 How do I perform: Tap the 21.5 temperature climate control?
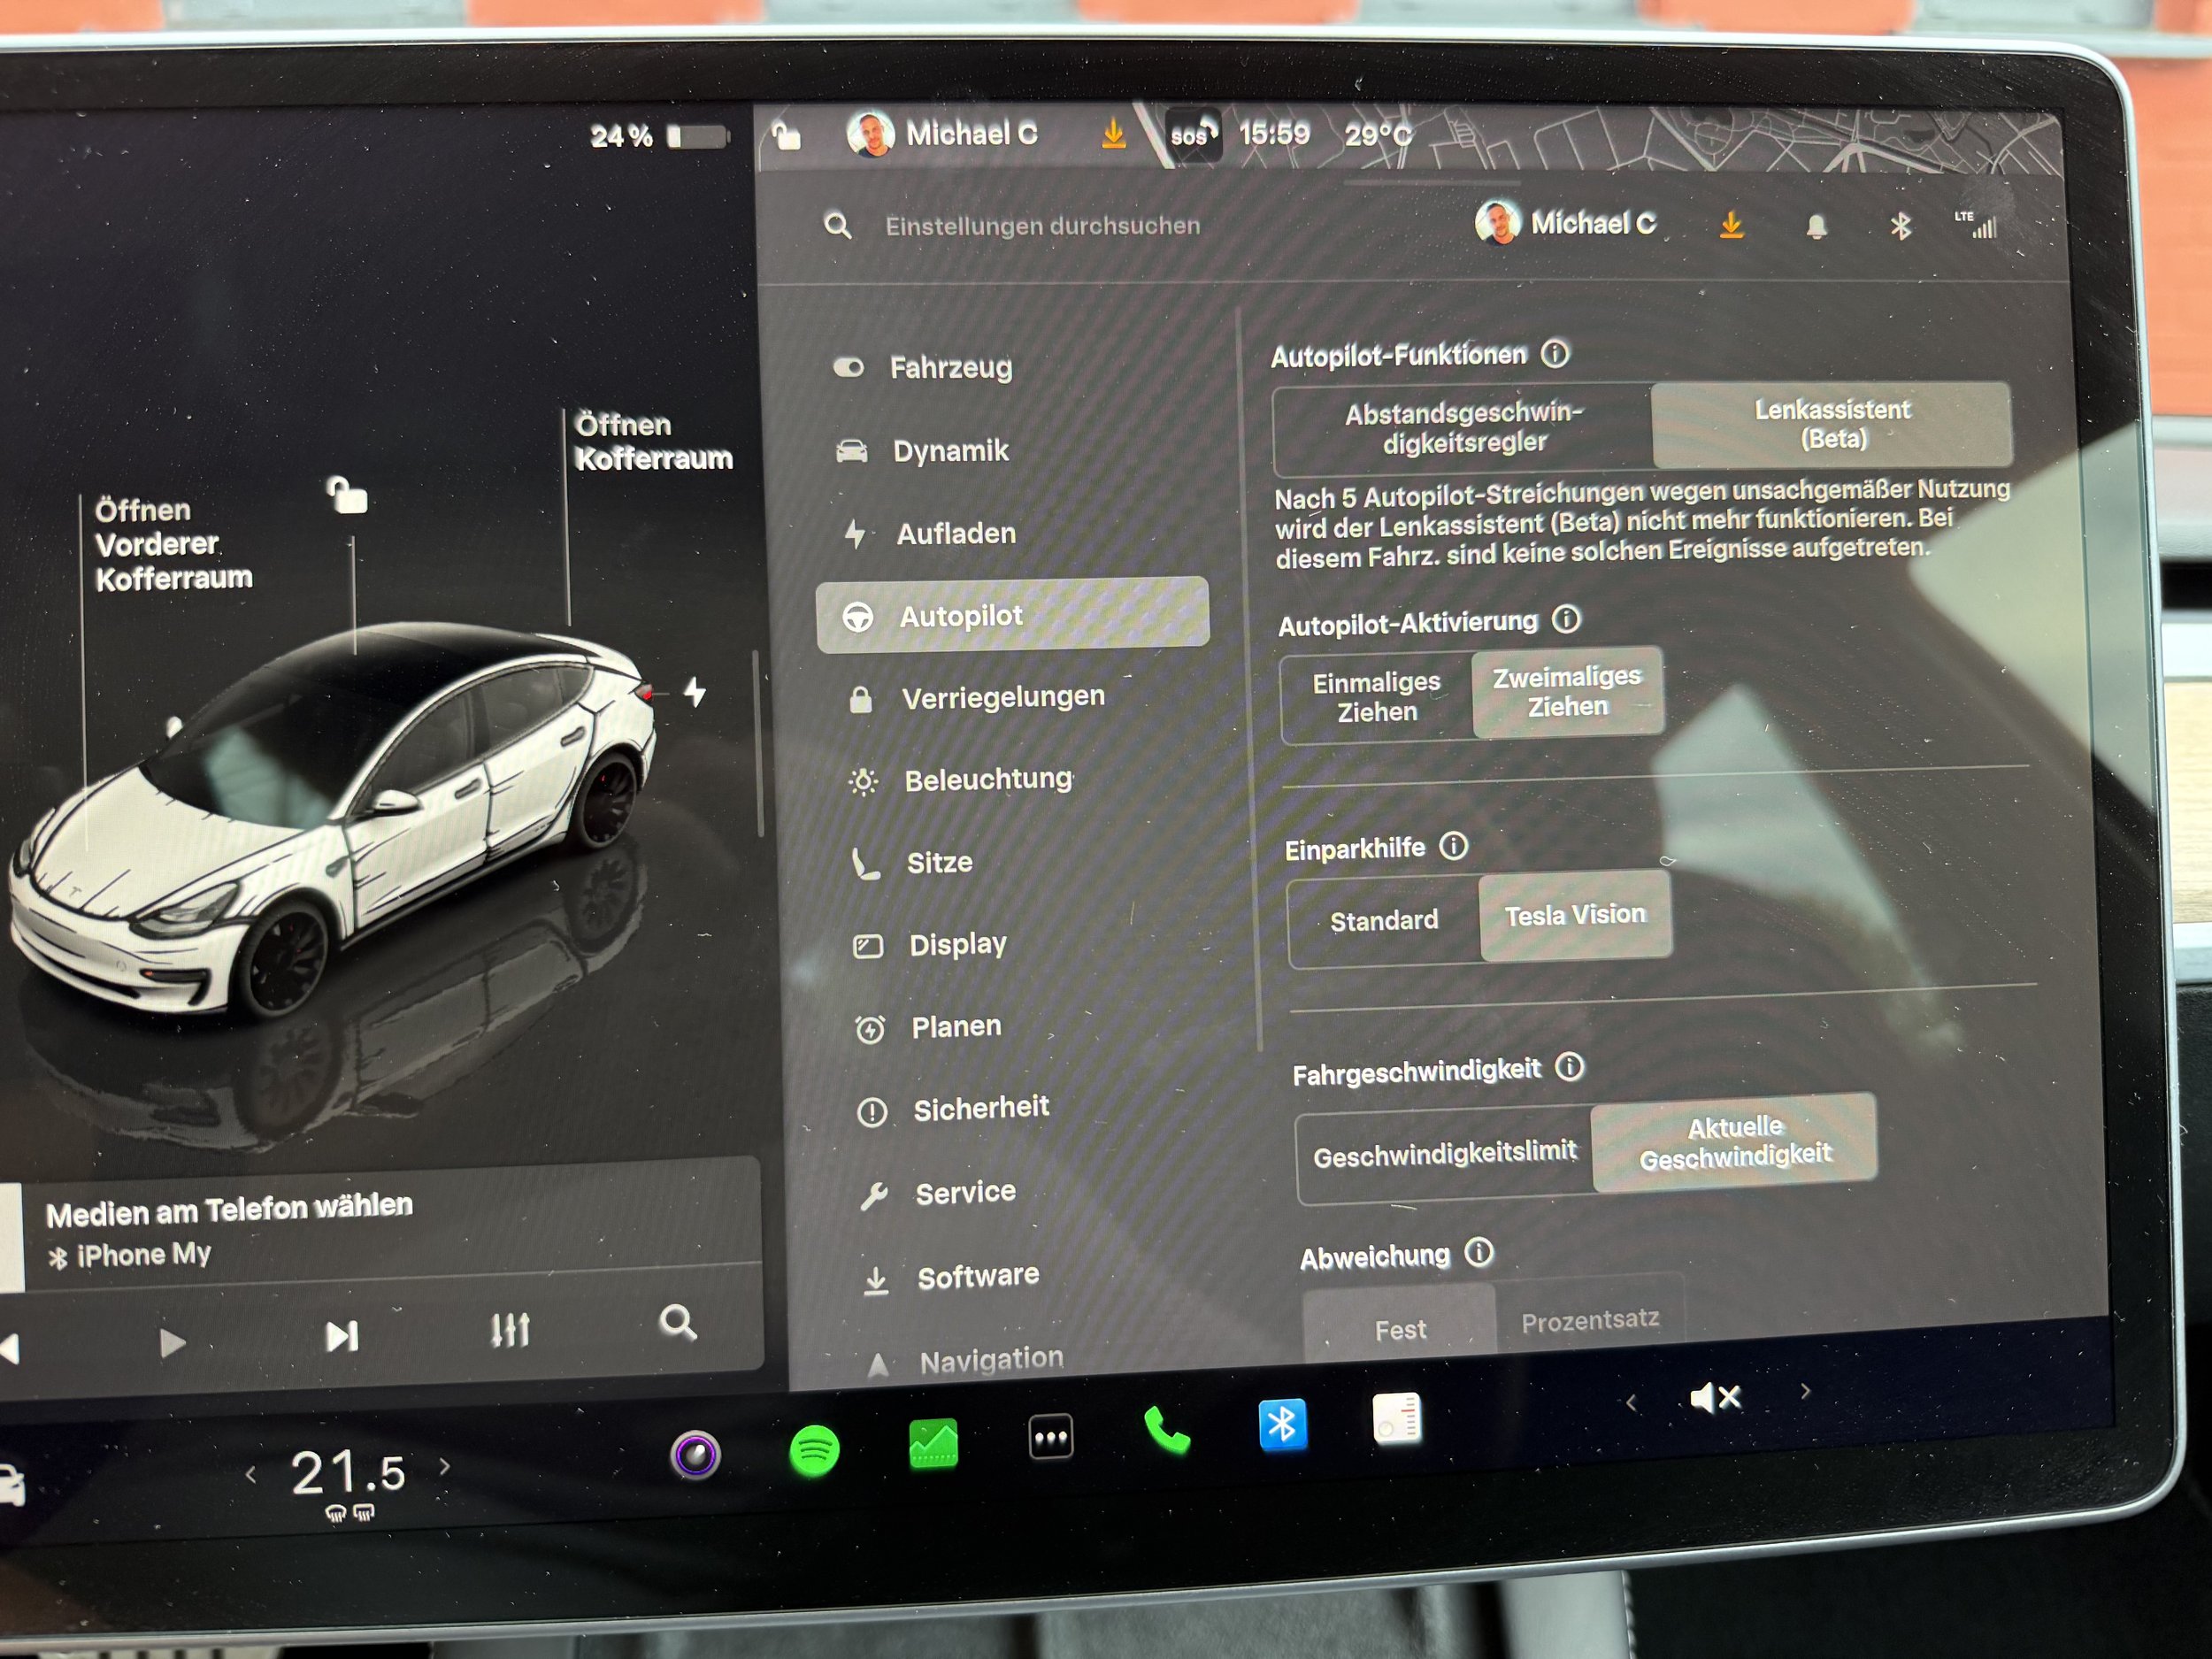click(348, 1473)
